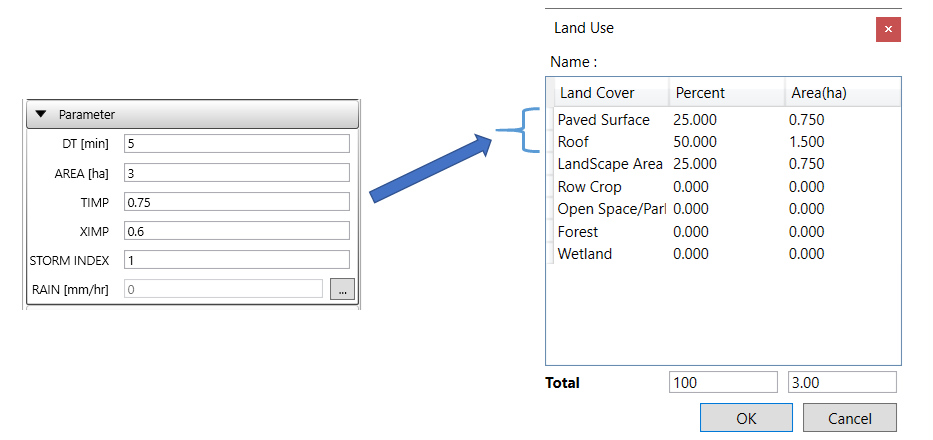The image size is (933, 440).
Task: Edit the Row Crop percent cell
Action: [693, 187]
